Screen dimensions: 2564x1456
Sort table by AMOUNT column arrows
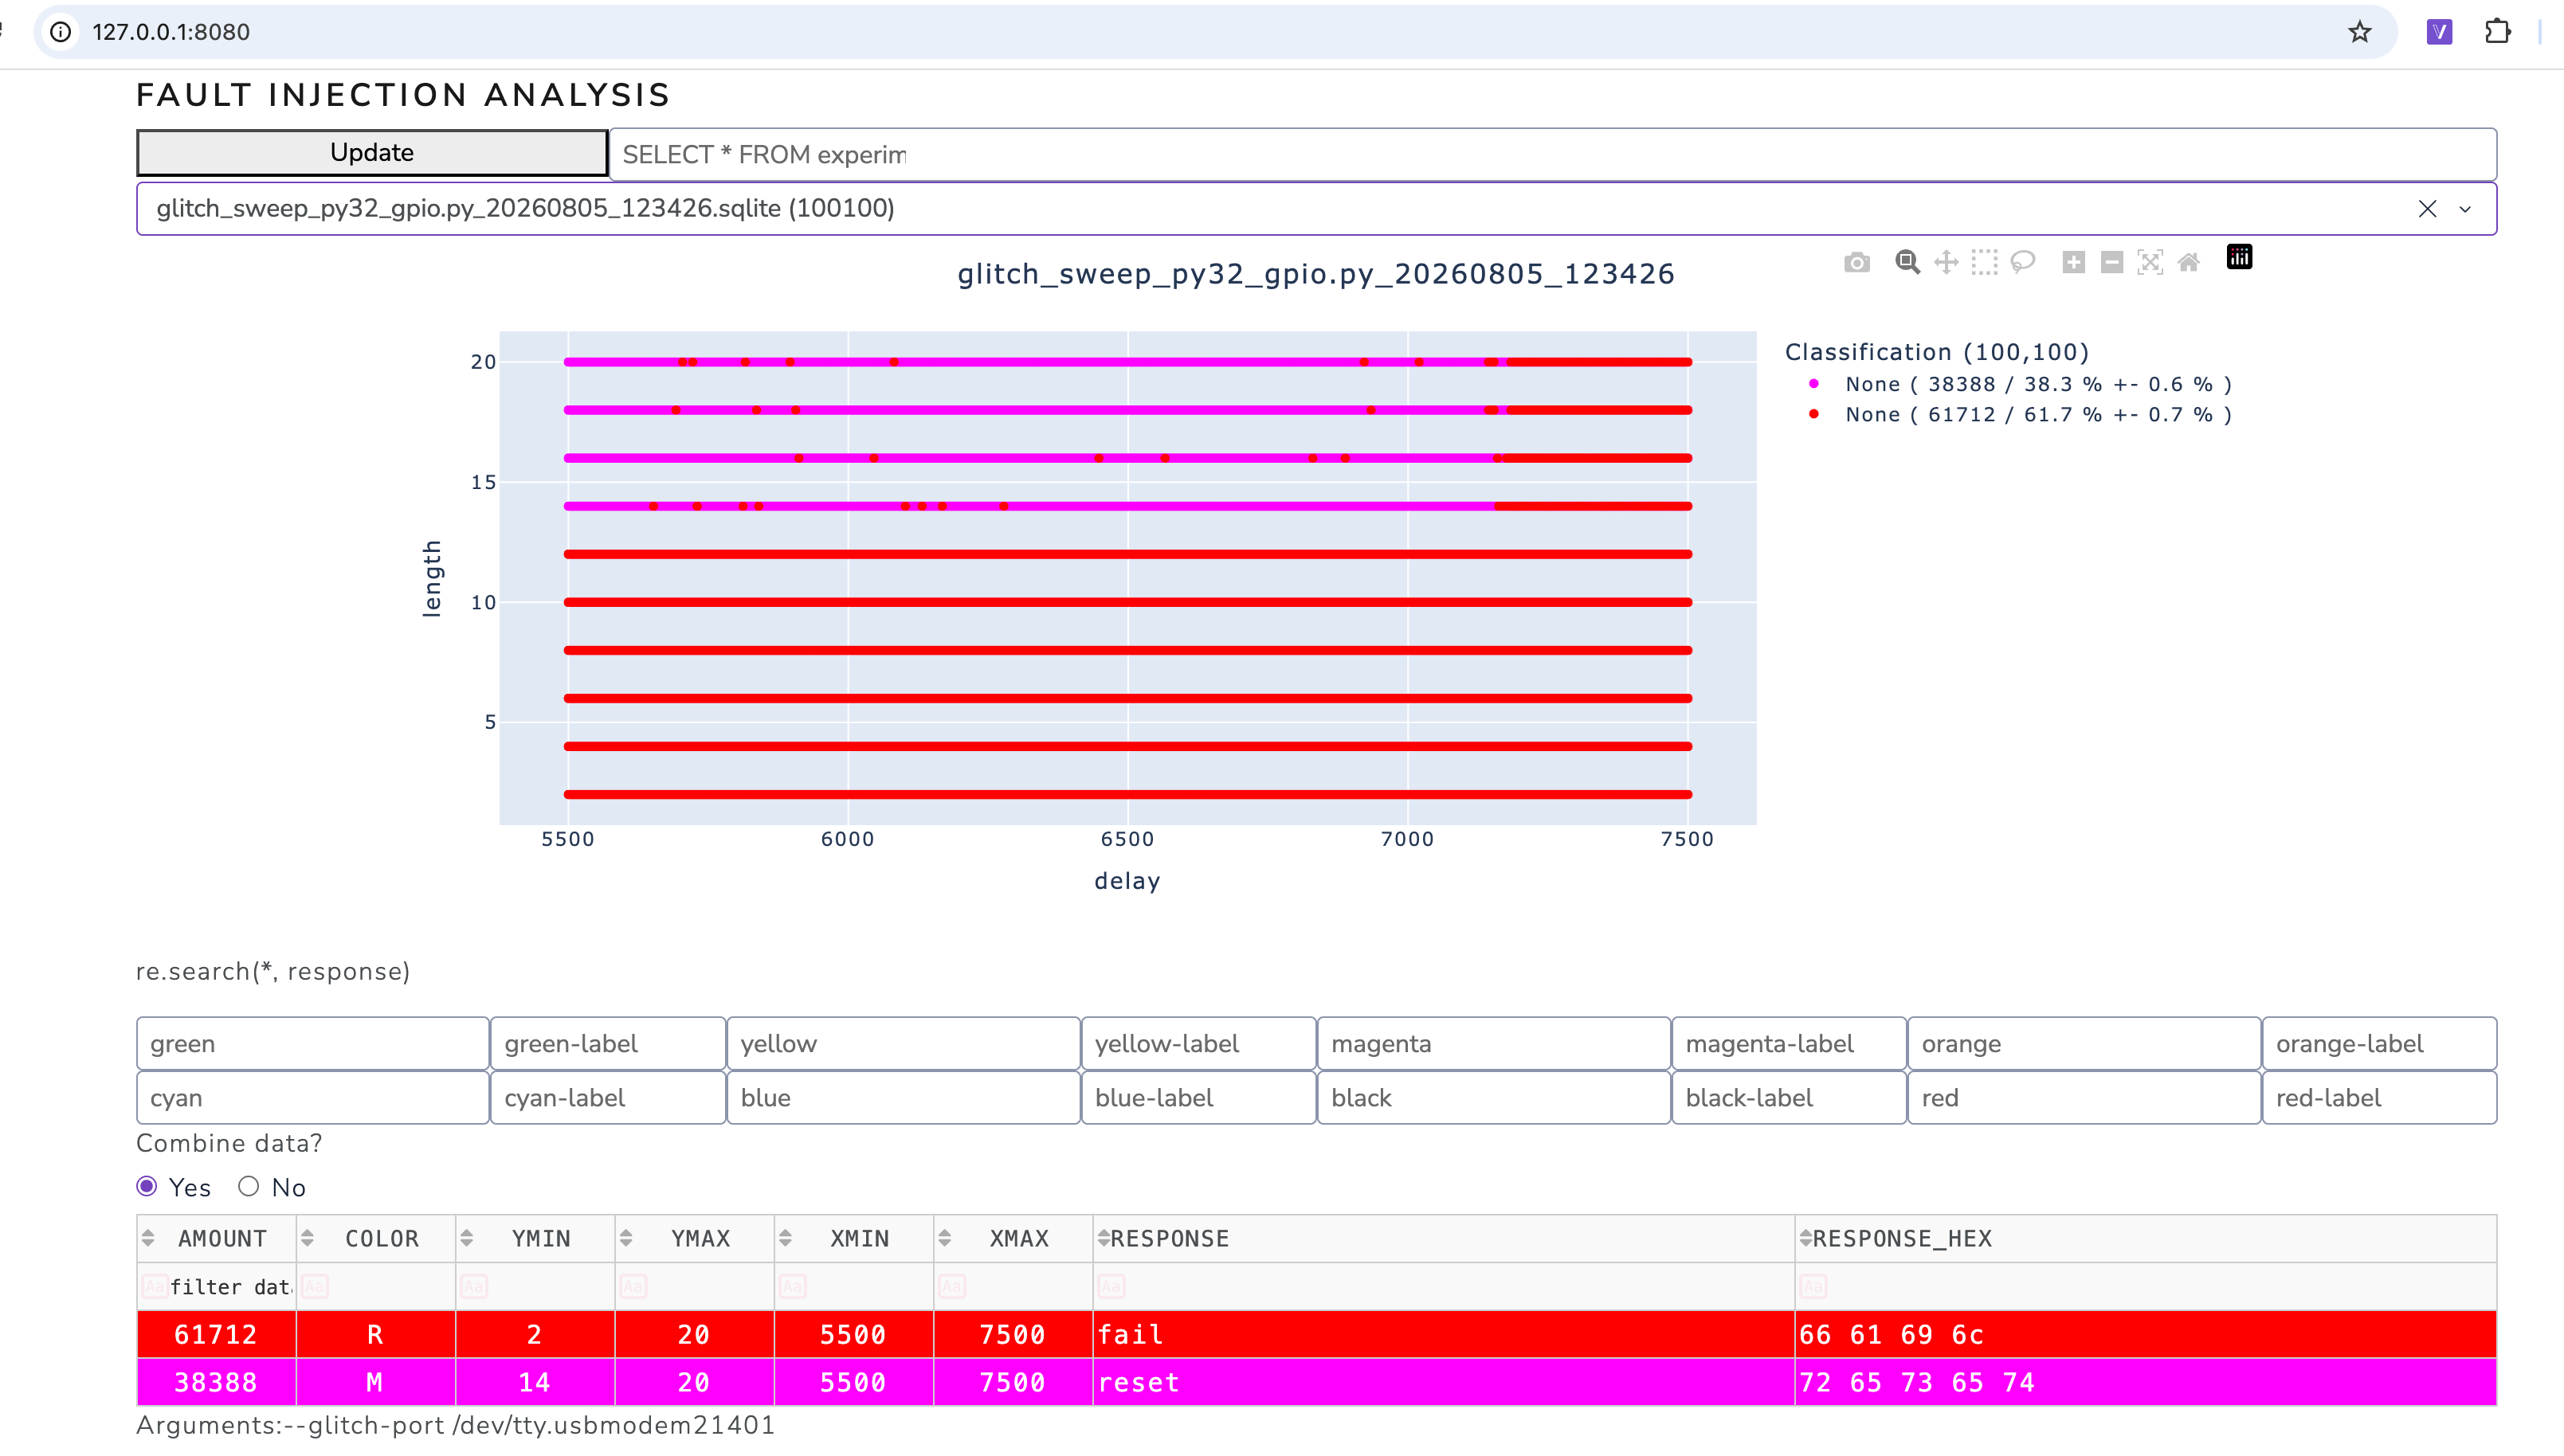tap(148, 1238)
